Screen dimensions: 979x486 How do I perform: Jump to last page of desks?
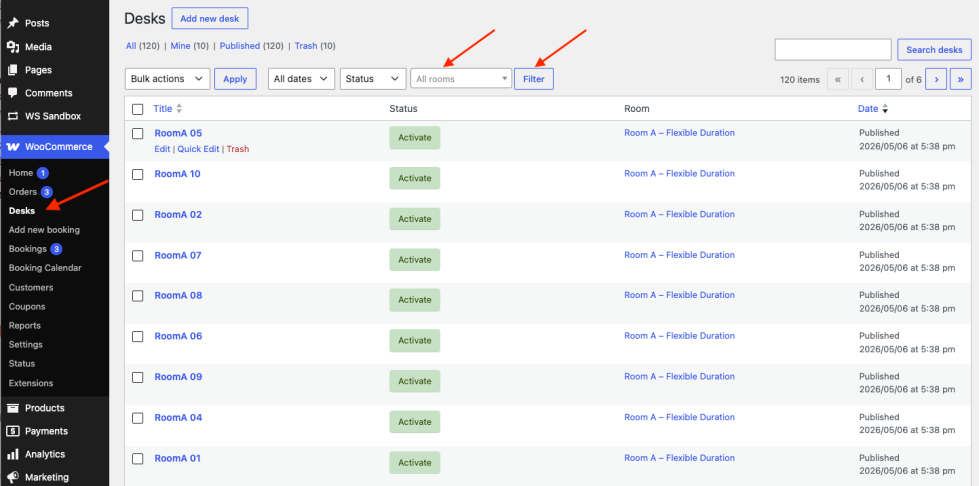(960, 79)
